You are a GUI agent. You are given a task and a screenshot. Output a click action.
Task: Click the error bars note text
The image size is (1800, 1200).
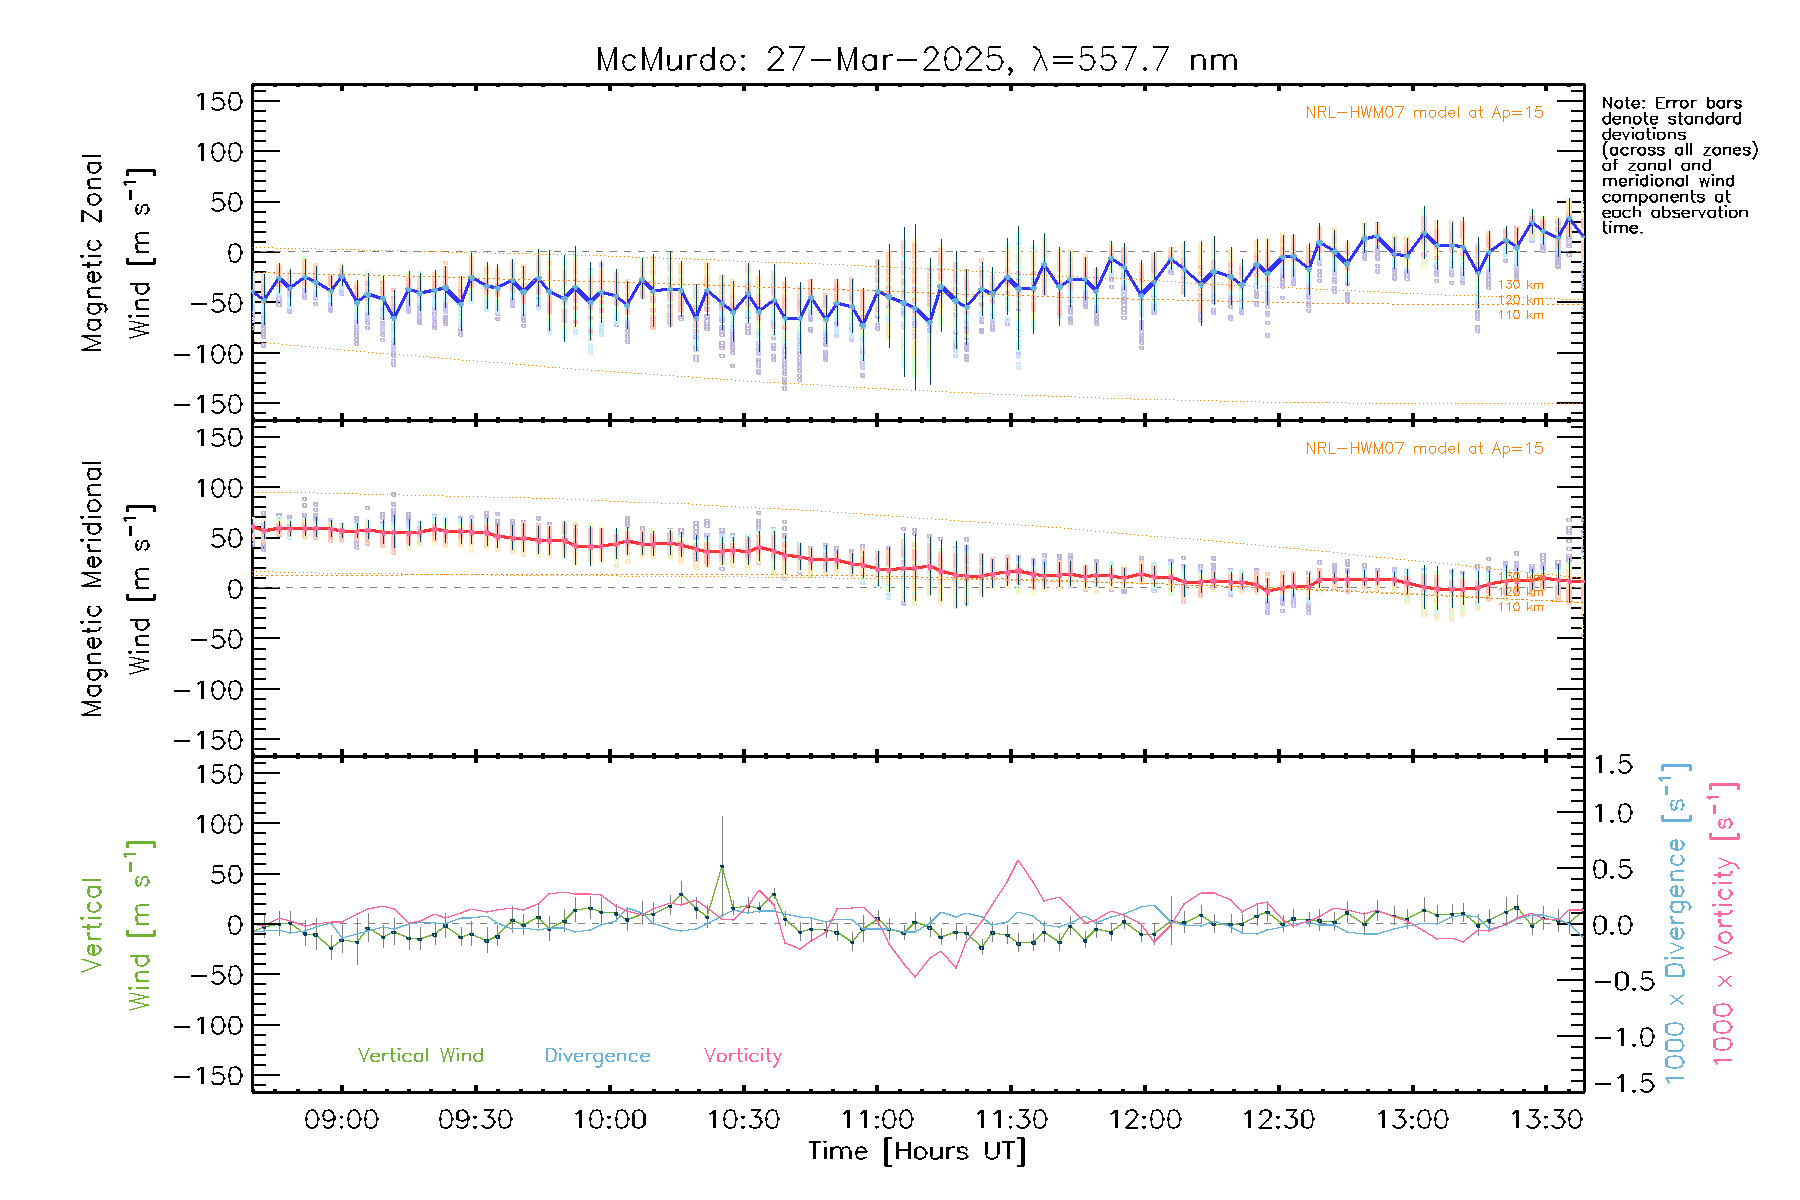coord(1678,165)
